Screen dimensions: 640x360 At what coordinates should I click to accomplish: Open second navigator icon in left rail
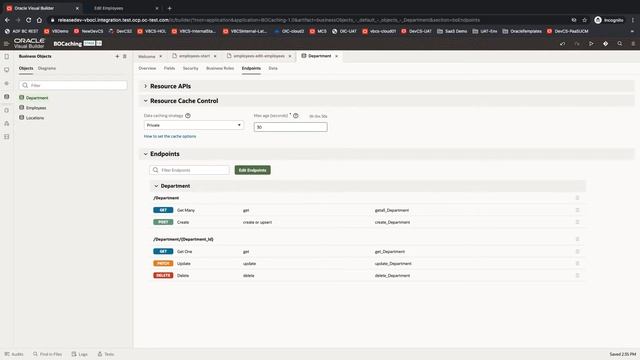(7, 70)
